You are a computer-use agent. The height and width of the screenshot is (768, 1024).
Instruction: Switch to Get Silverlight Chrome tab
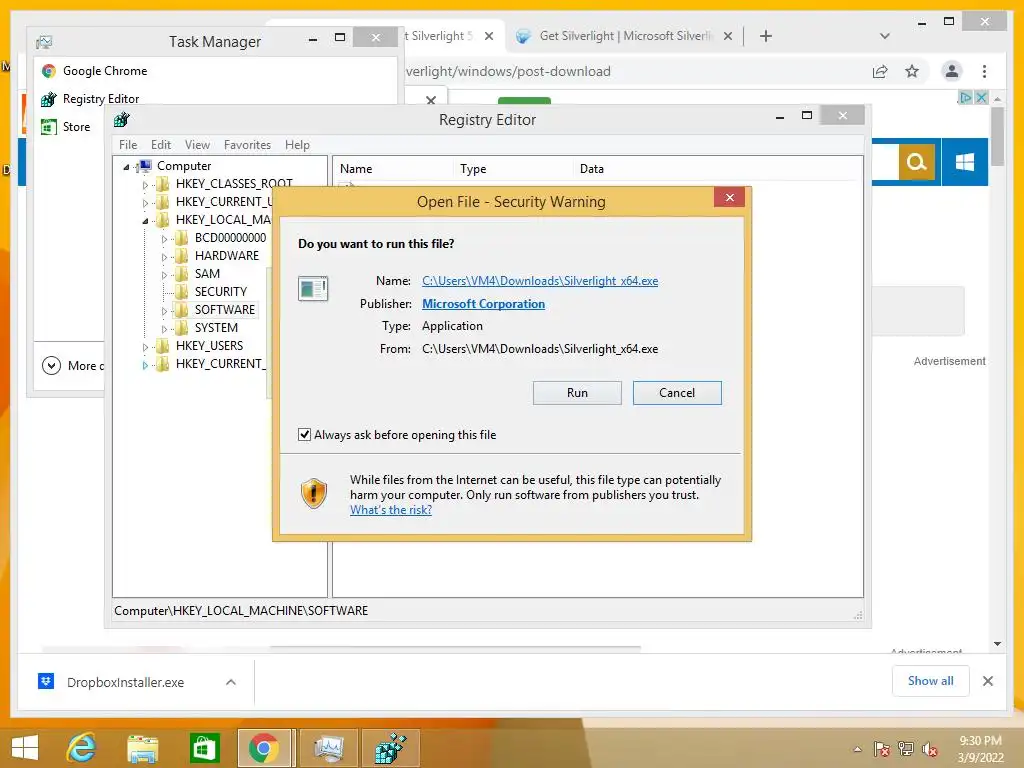pos(624,36)
